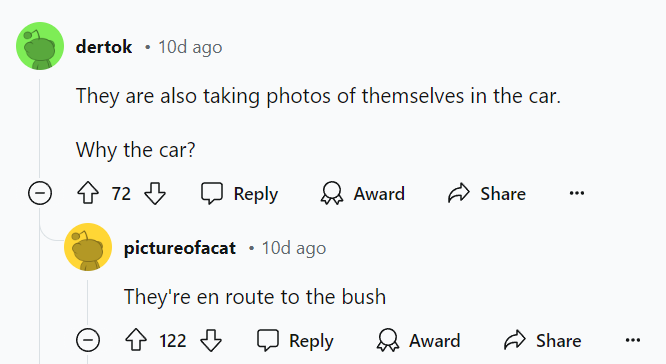Open more options for pictureofacat's reply
Screen dimensions: 666x364
(x=633, y=340)
